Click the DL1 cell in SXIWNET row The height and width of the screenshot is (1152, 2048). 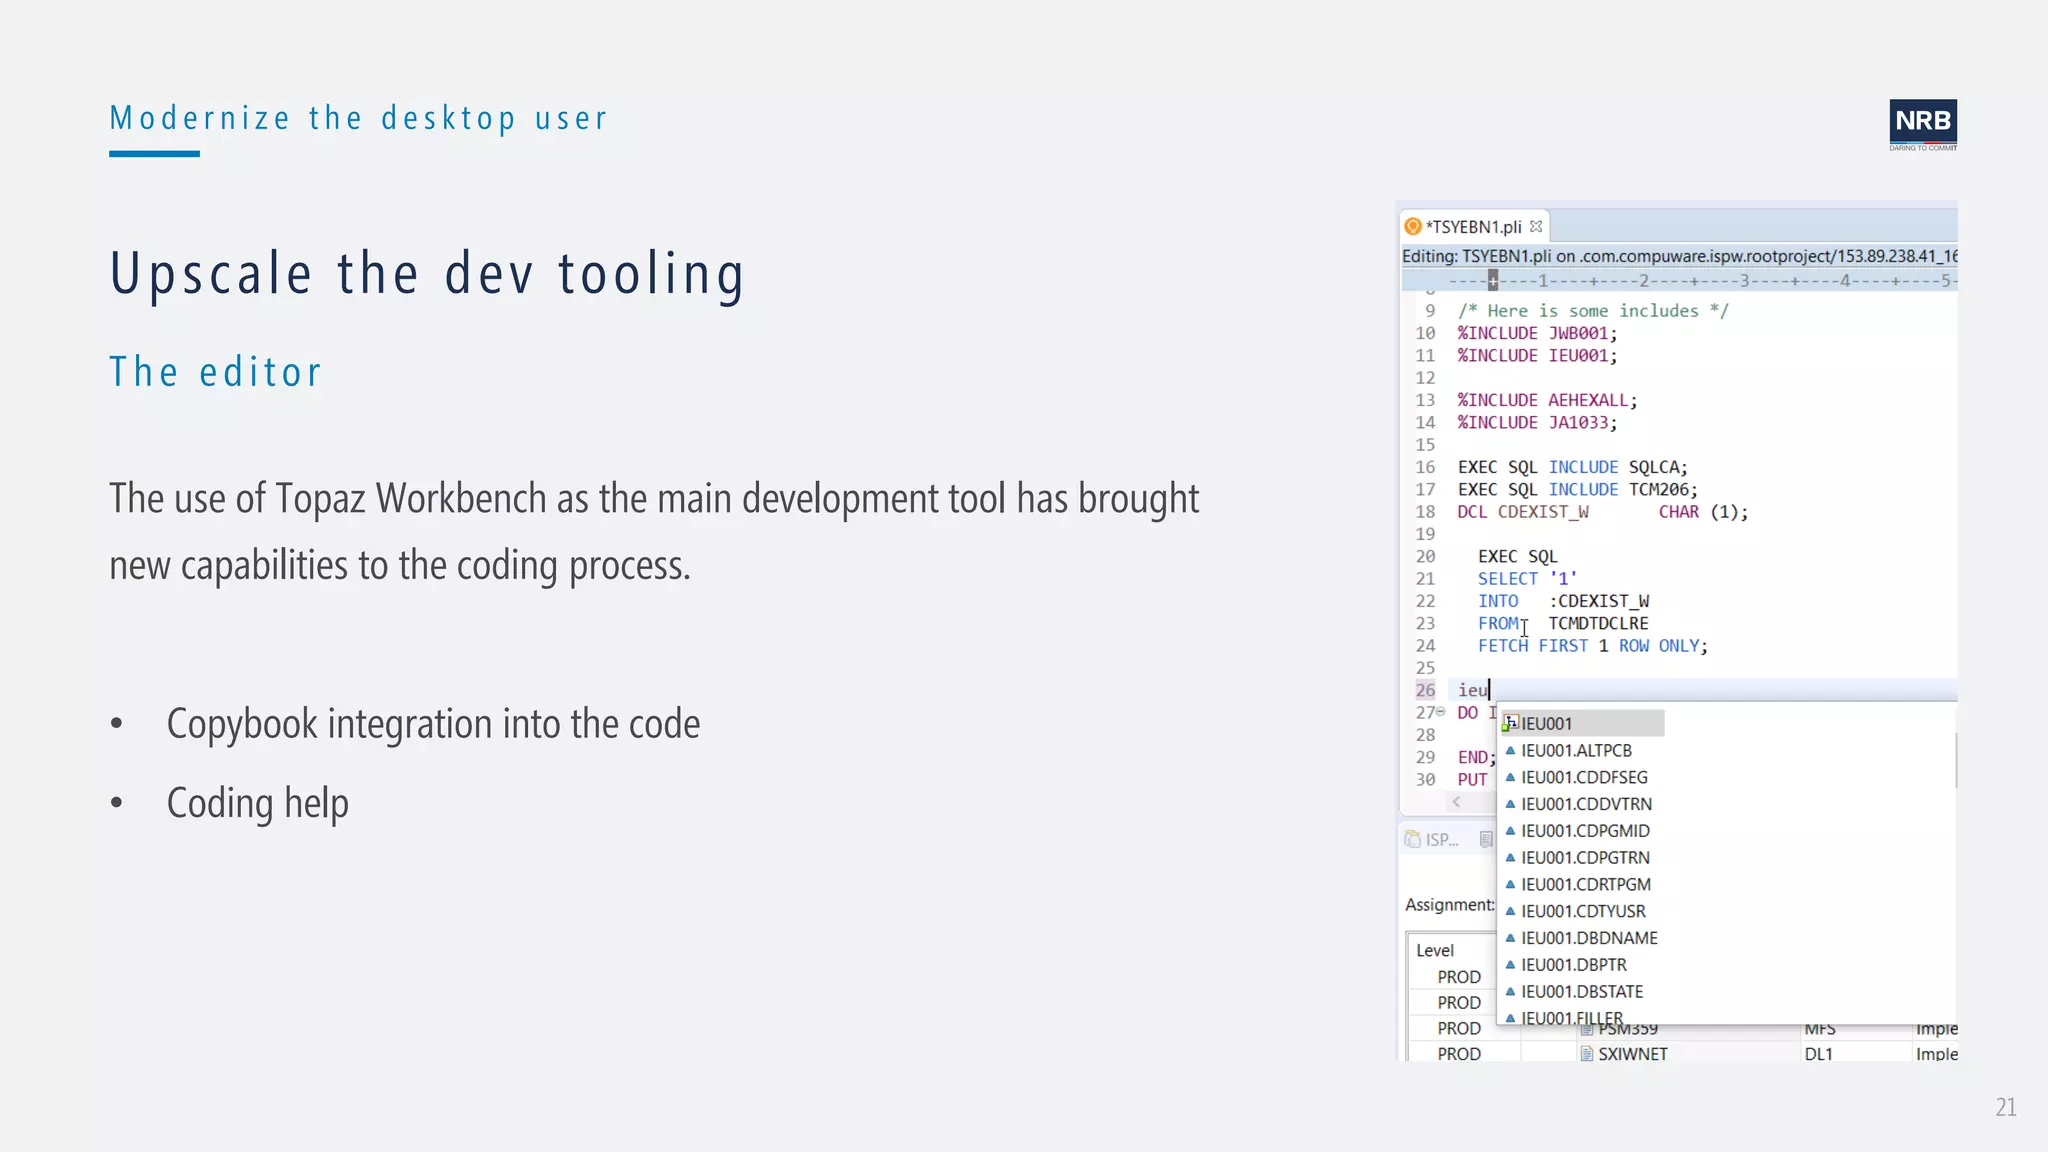click(1819, 1054)
